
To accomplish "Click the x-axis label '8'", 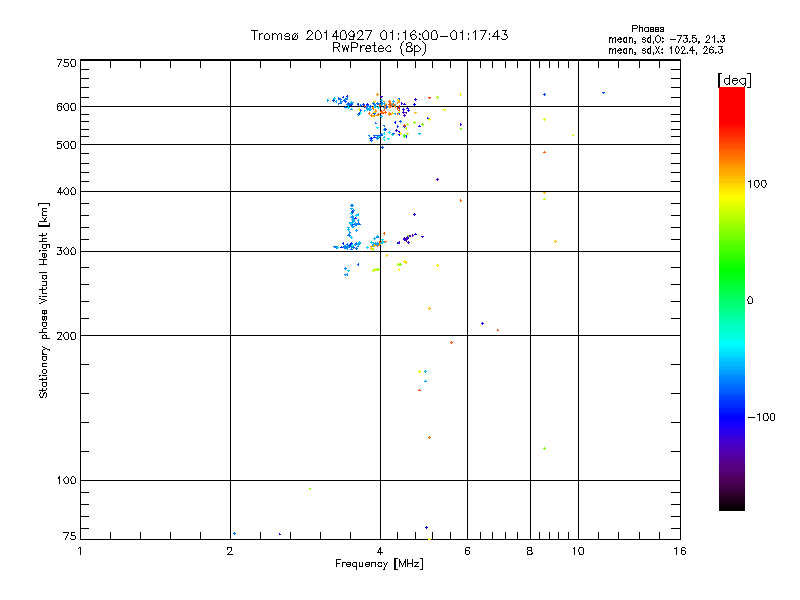I will coord(530,551).
